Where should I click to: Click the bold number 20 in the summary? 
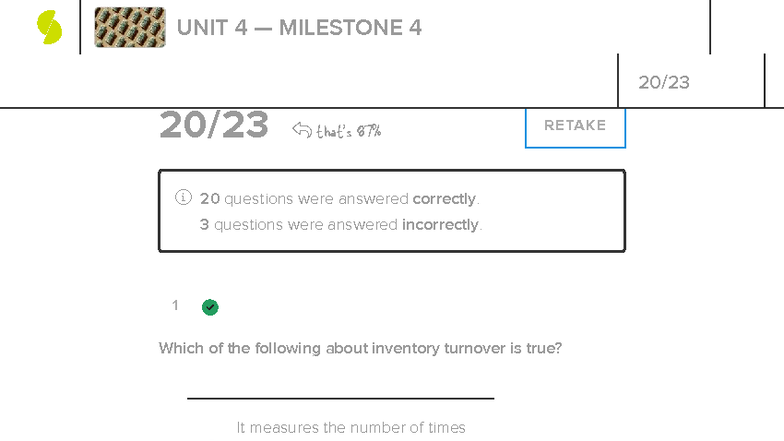(x=210, y=198)
